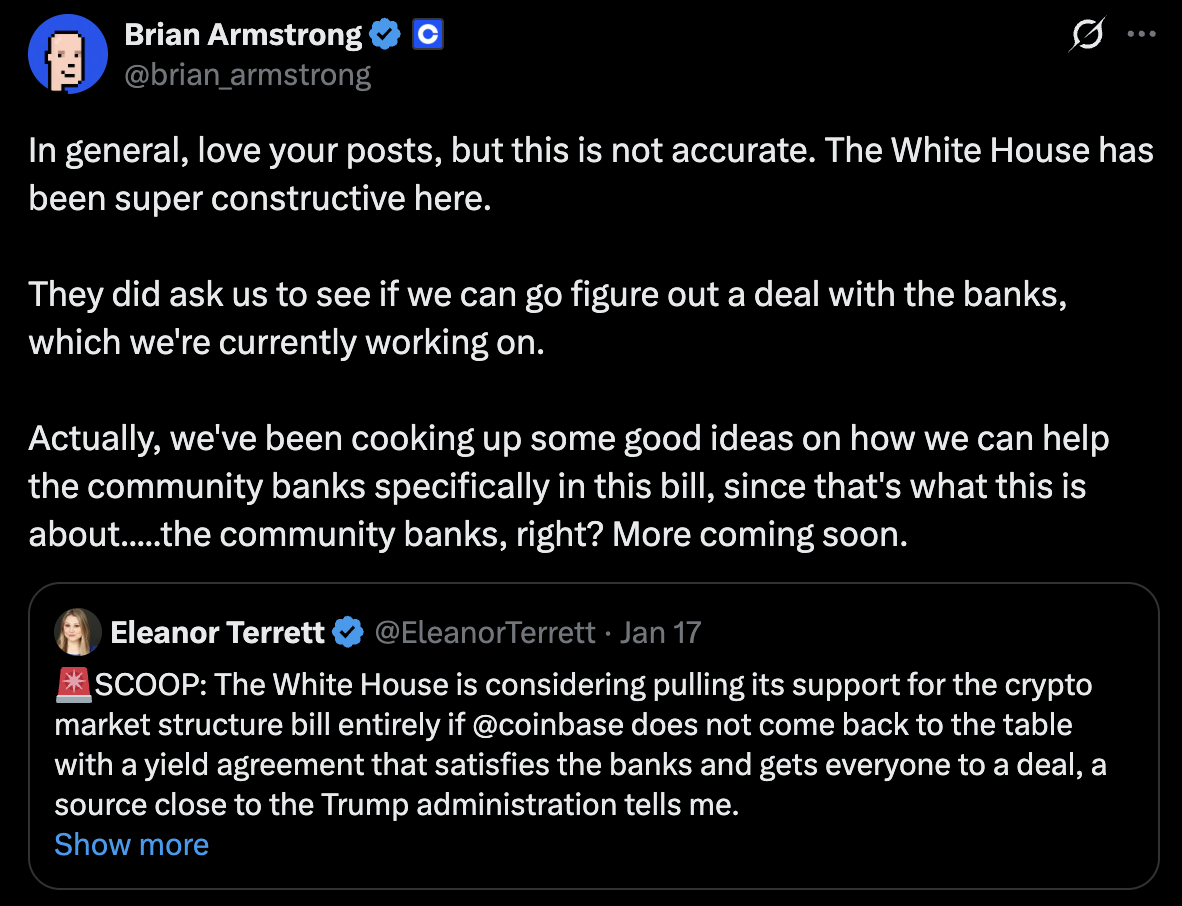Click Eleanor Terrett's small profile picture
Viewport: 1182px width, 906px height.
(x=77, y=632)
